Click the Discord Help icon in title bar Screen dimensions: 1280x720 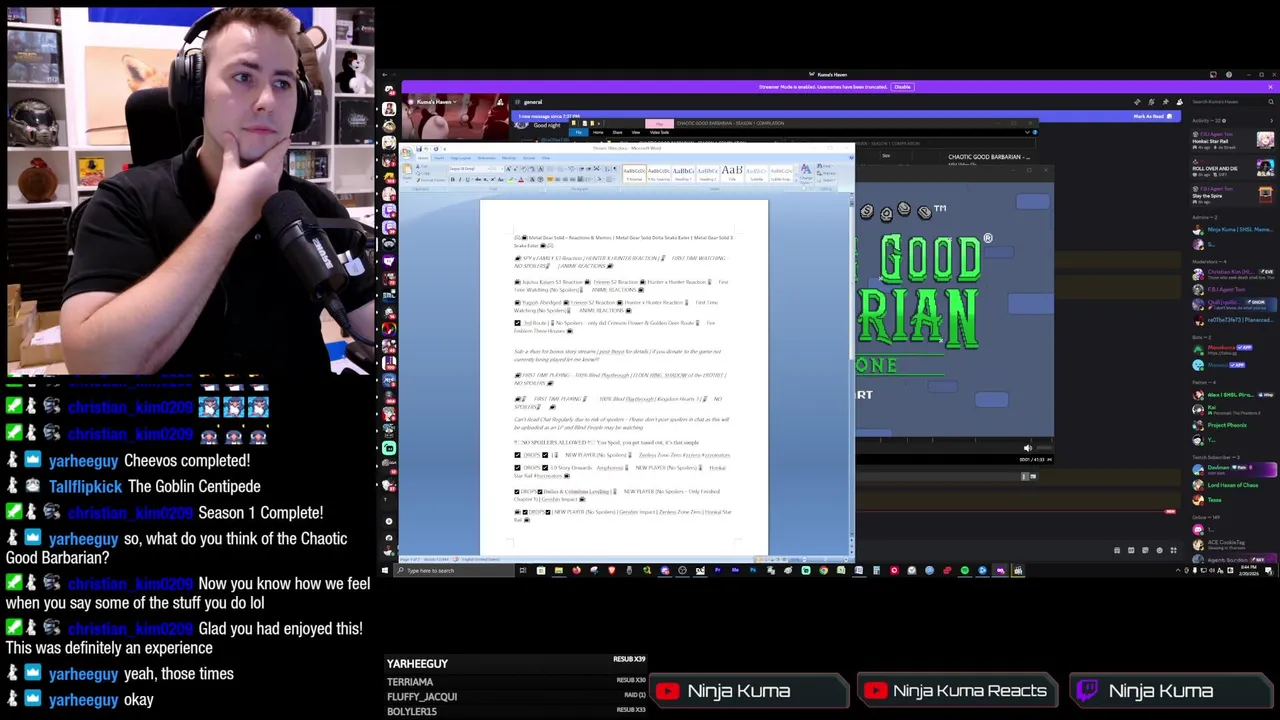pyautogui.click(x=1229, y=74)
